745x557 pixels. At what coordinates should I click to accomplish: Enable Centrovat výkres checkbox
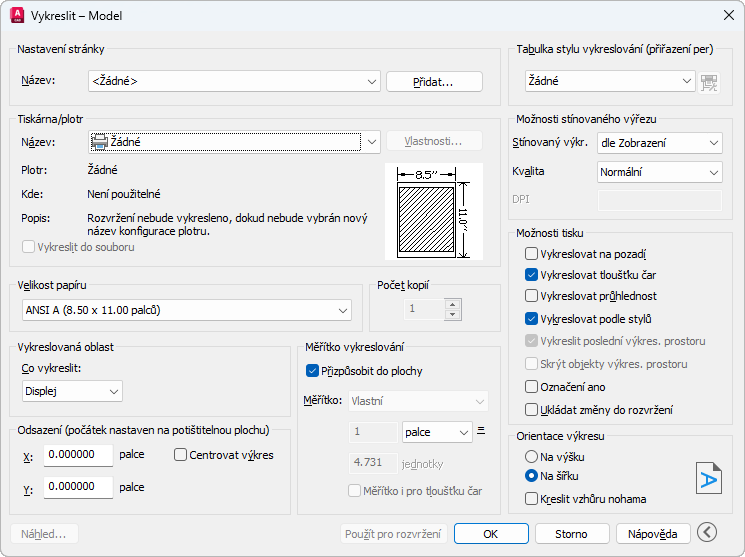pyautogui.click(x=180, y=455)
